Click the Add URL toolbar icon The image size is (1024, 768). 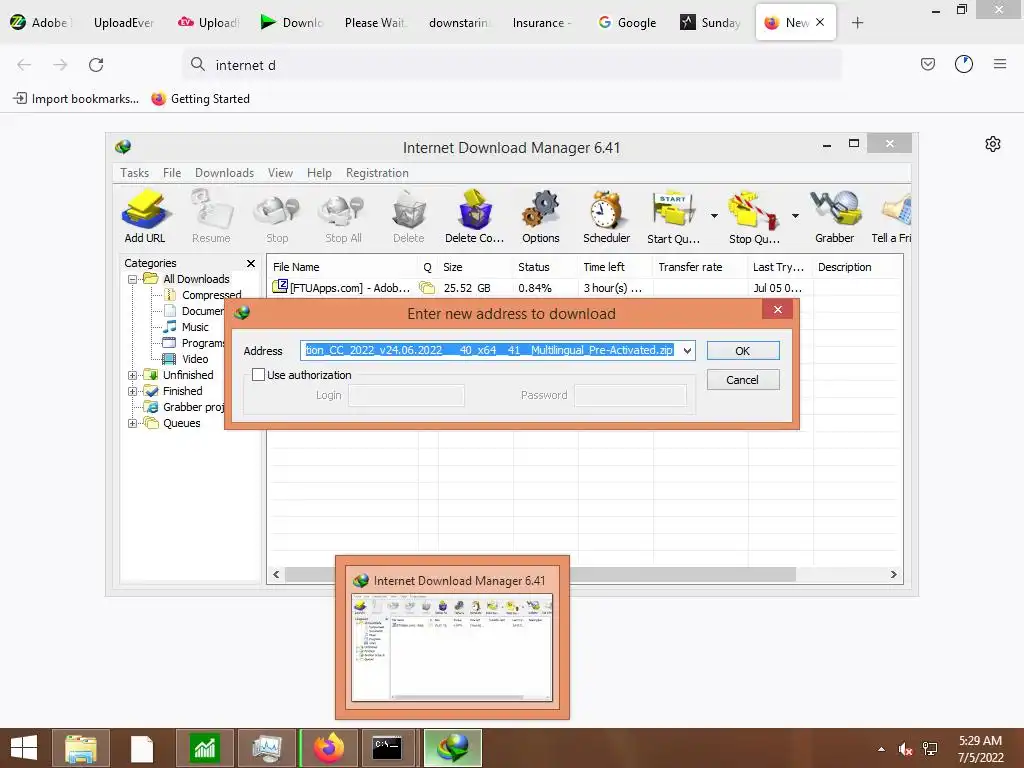pyautogui.click(x=146, y=217)
